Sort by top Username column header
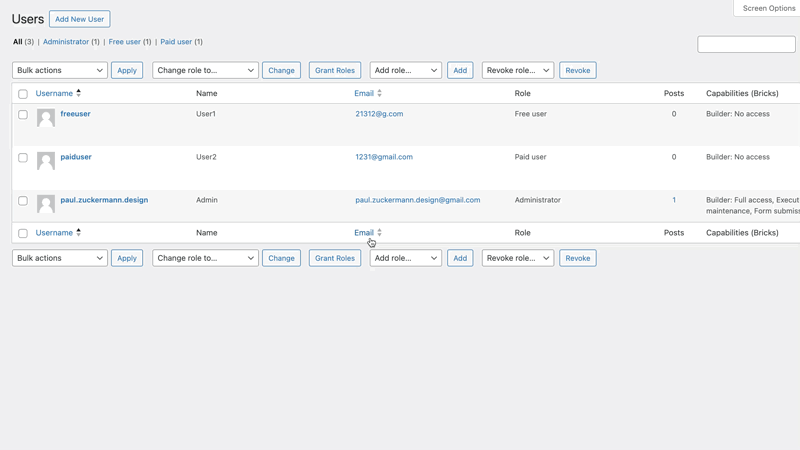This screenshot has width=800, height=450. [x=54, y=93]
